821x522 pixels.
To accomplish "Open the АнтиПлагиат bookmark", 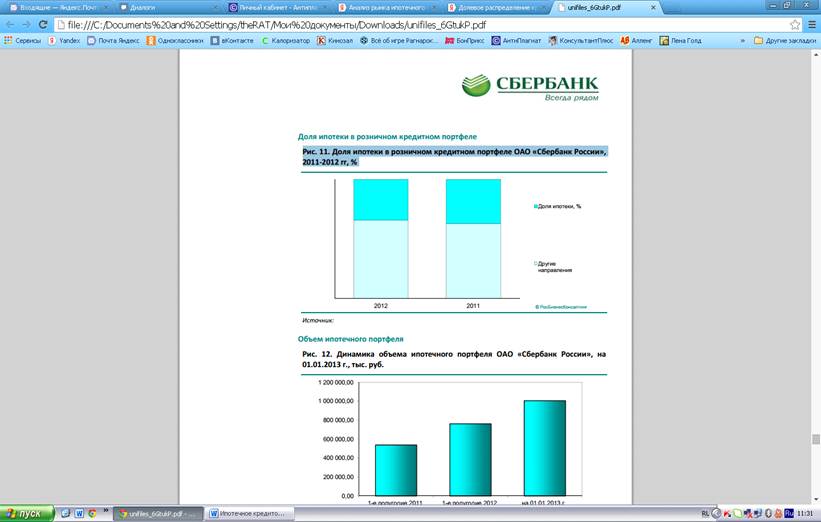I will click(x=516, y=40).
